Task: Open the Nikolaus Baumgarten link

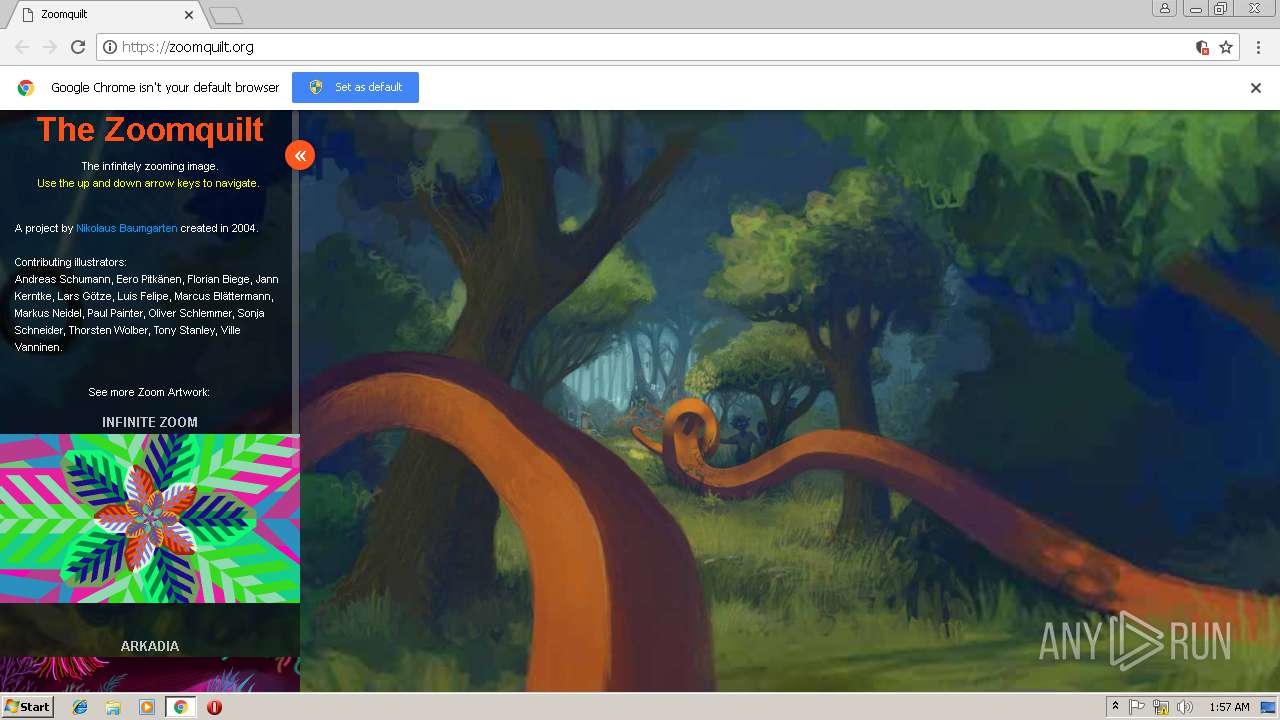Action: (x=127, y=228)
